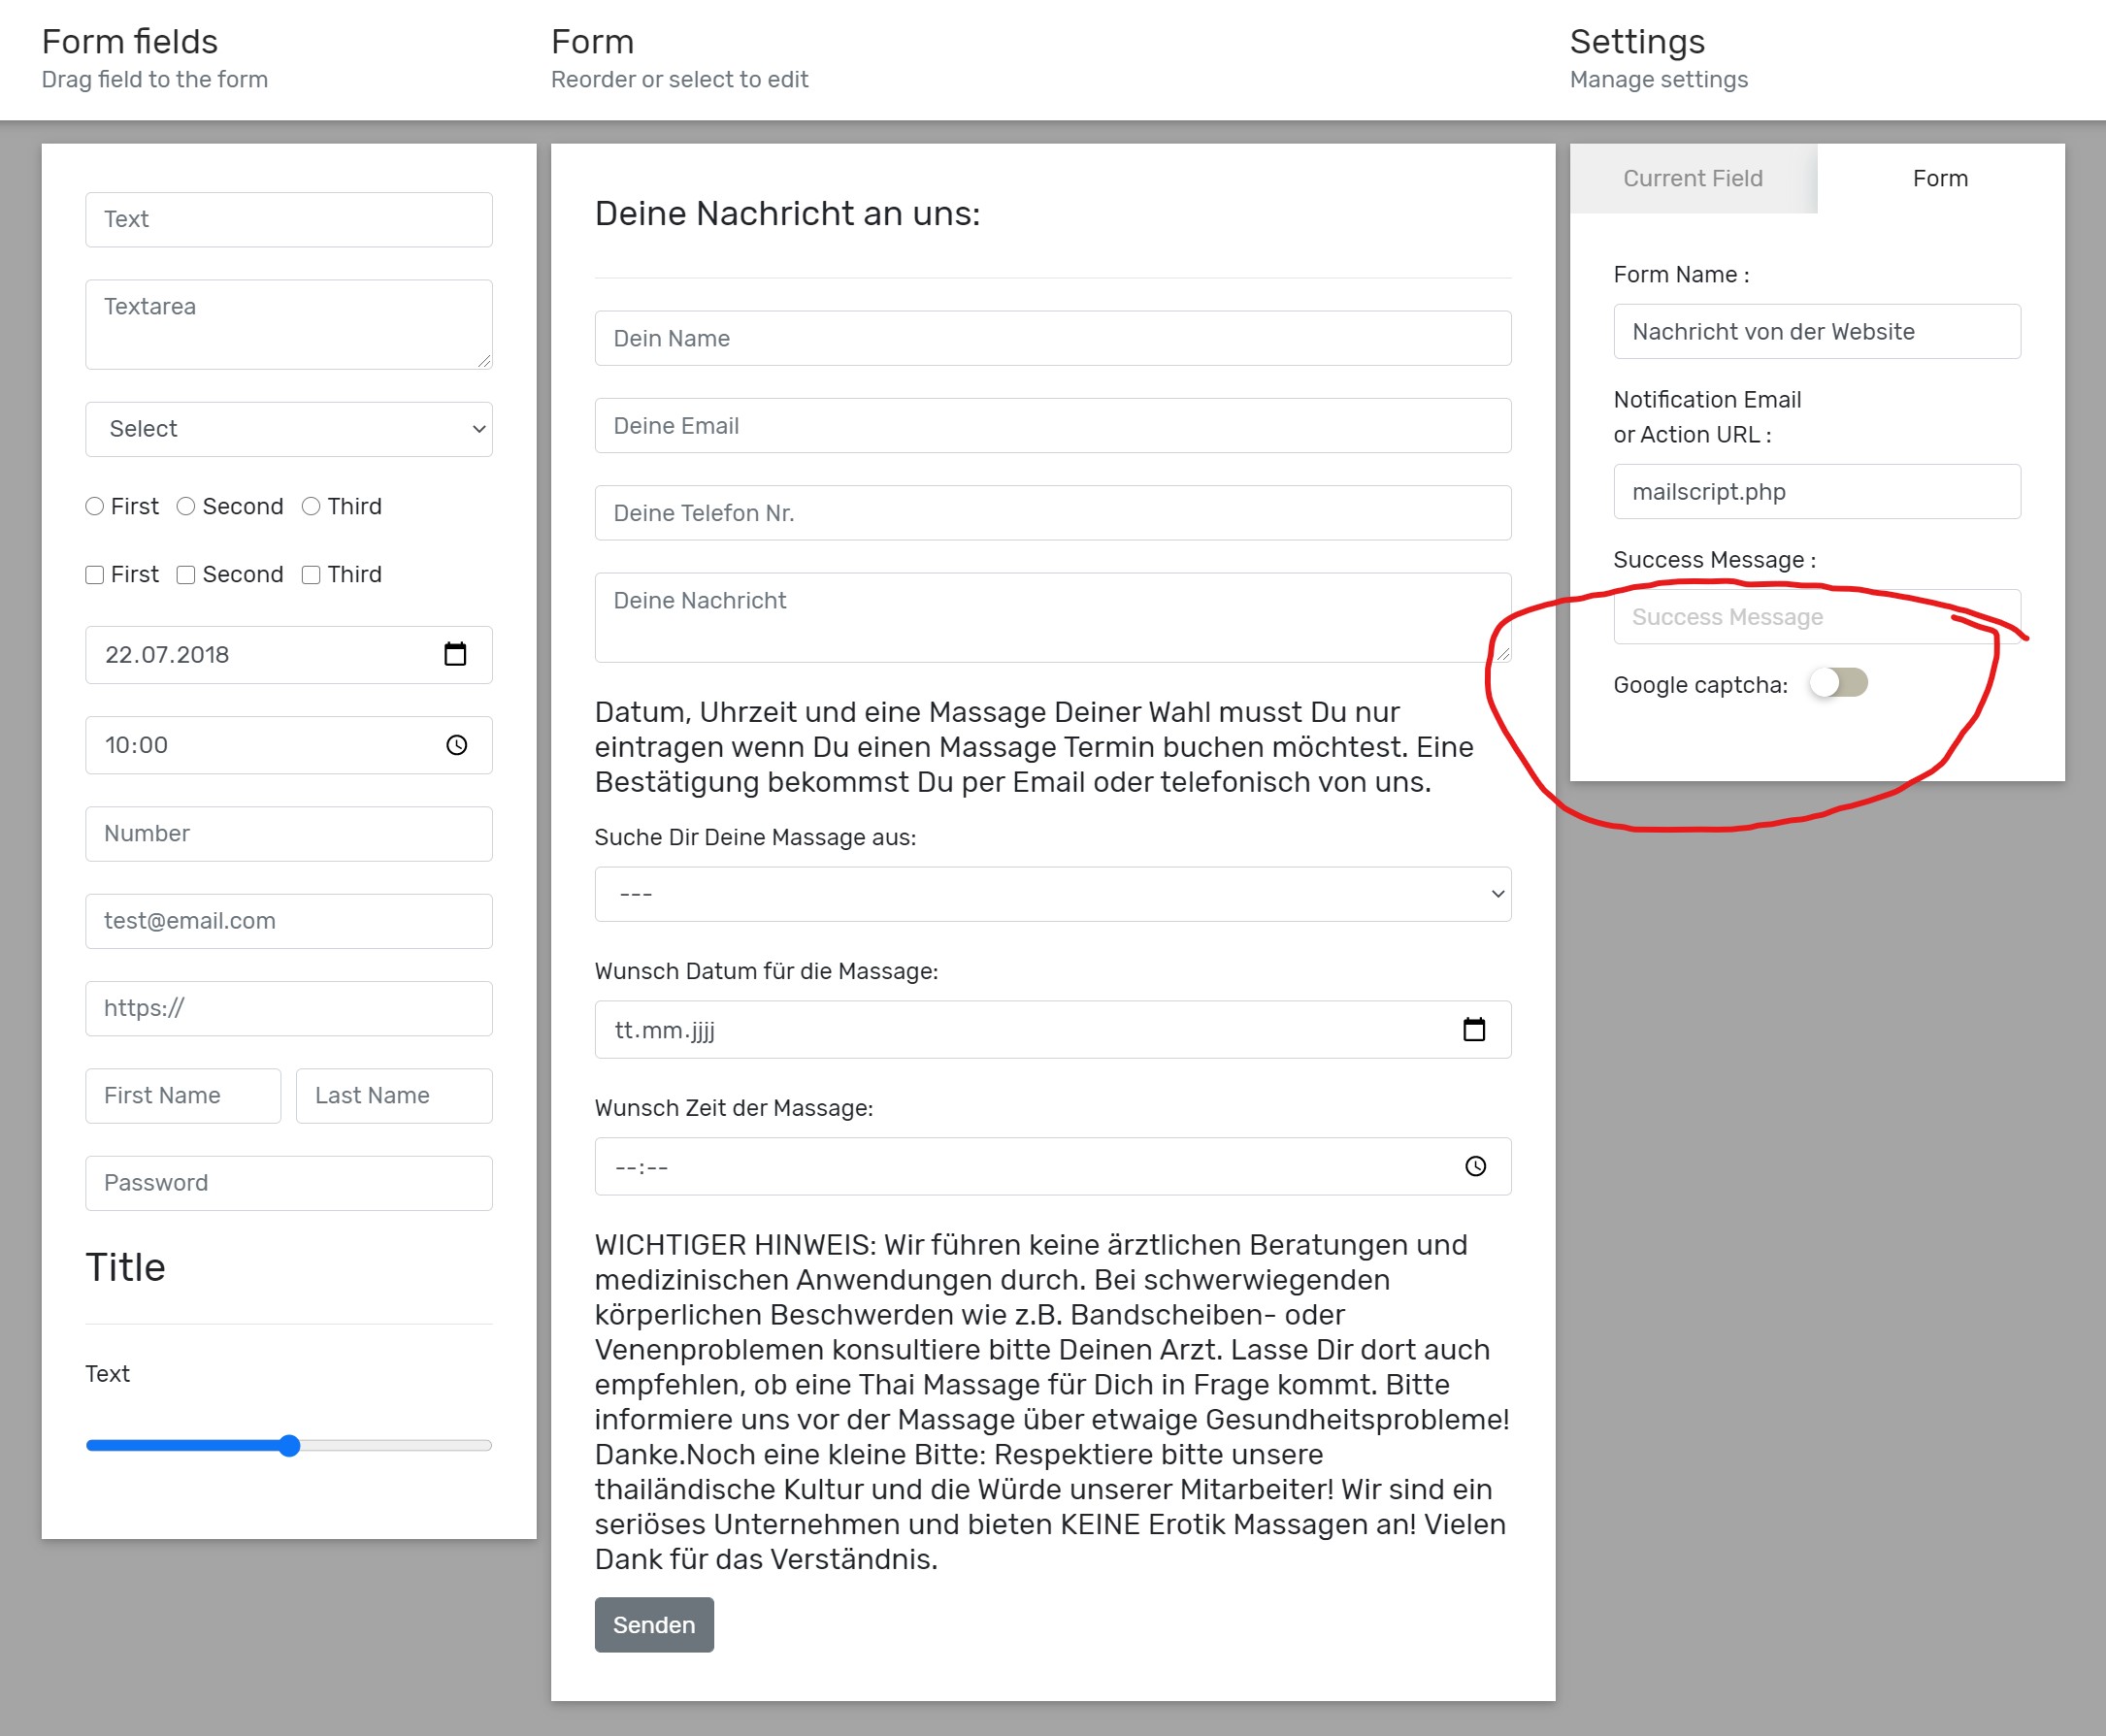
Task: Select the 'First' radio button
Action: coord(95,506)
